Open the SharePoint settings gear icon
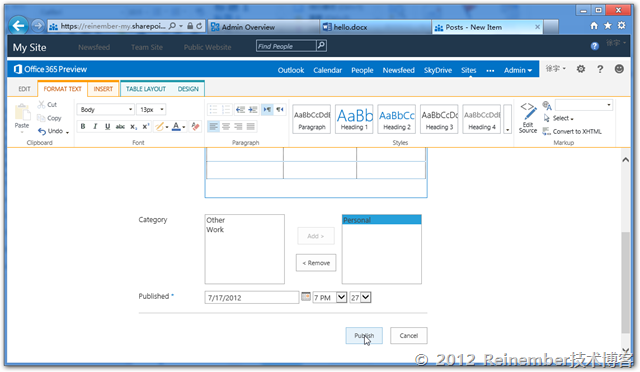The width and height of the screenshot is (640, 372). click(580, 69)
